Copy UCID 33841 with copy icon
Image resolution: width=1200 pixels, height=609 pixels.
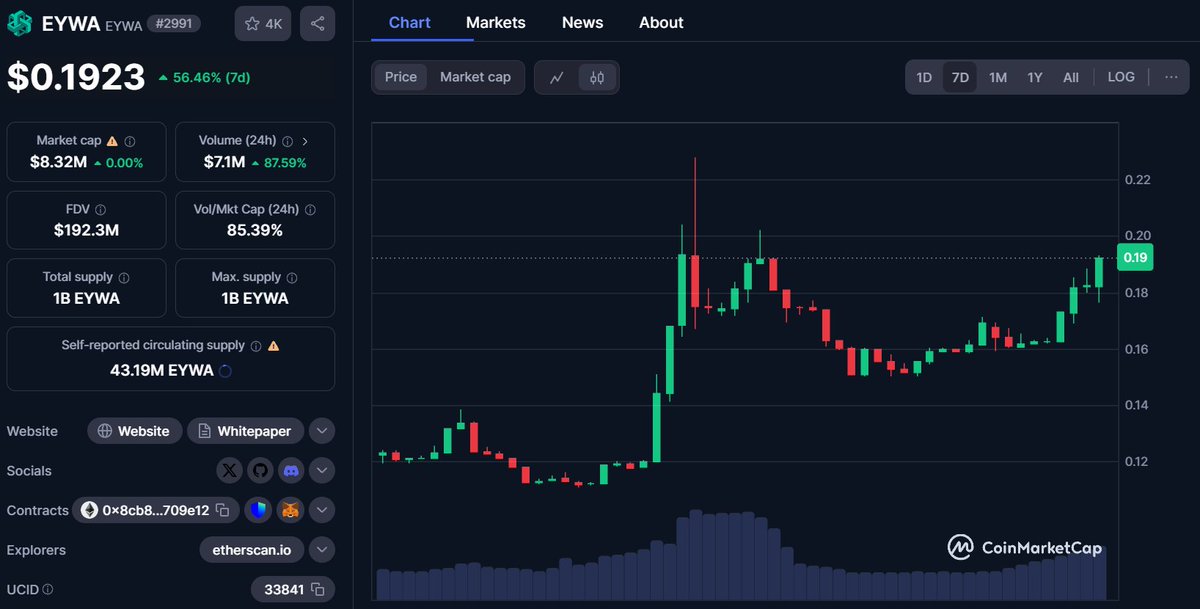click(x=317, y=589)
